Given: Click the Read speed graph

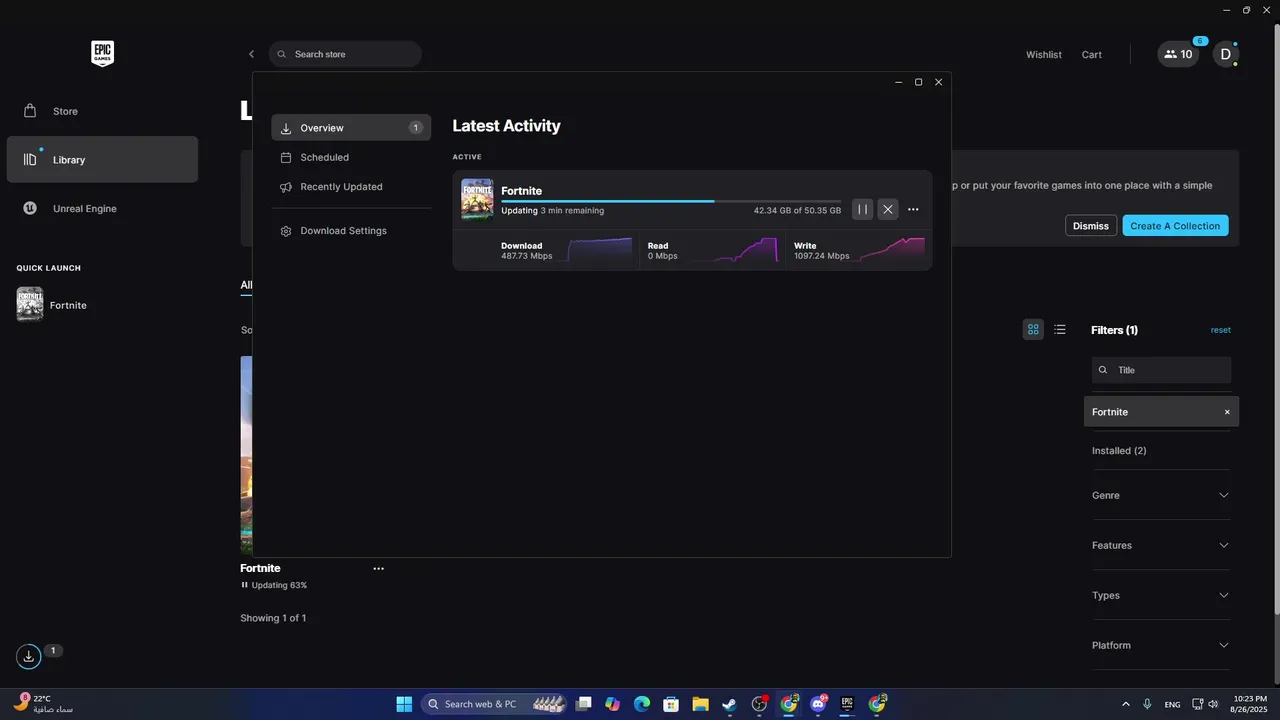Looking at the screenshot, I should (735, 250).
